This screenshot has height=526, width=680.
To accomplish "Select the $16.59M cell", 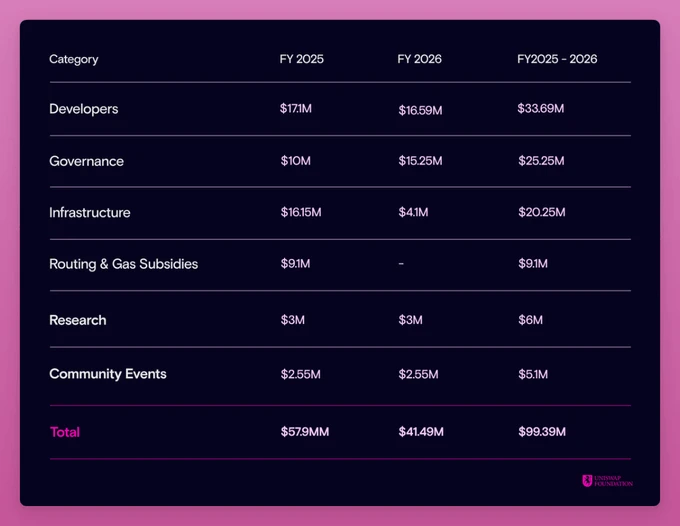I will point(421,109).
